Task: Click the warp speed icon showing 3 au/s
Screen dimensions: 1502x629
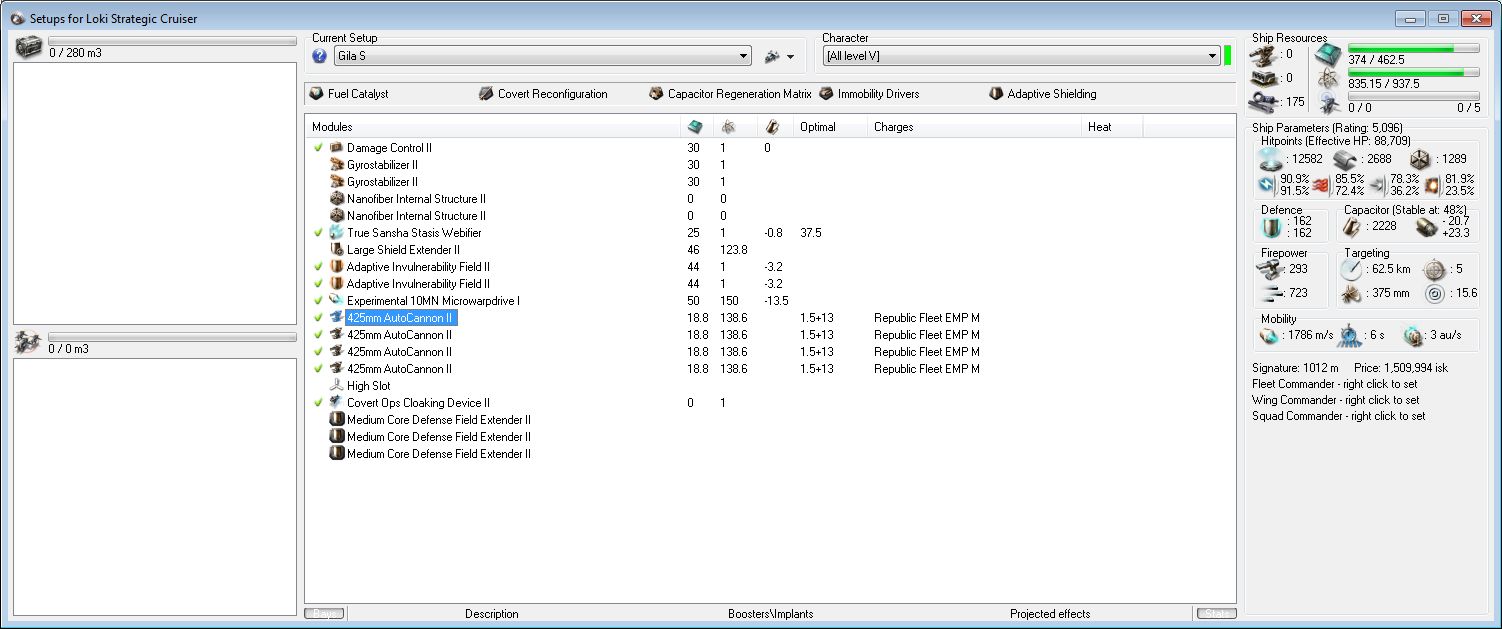Action: point(1412,336)
